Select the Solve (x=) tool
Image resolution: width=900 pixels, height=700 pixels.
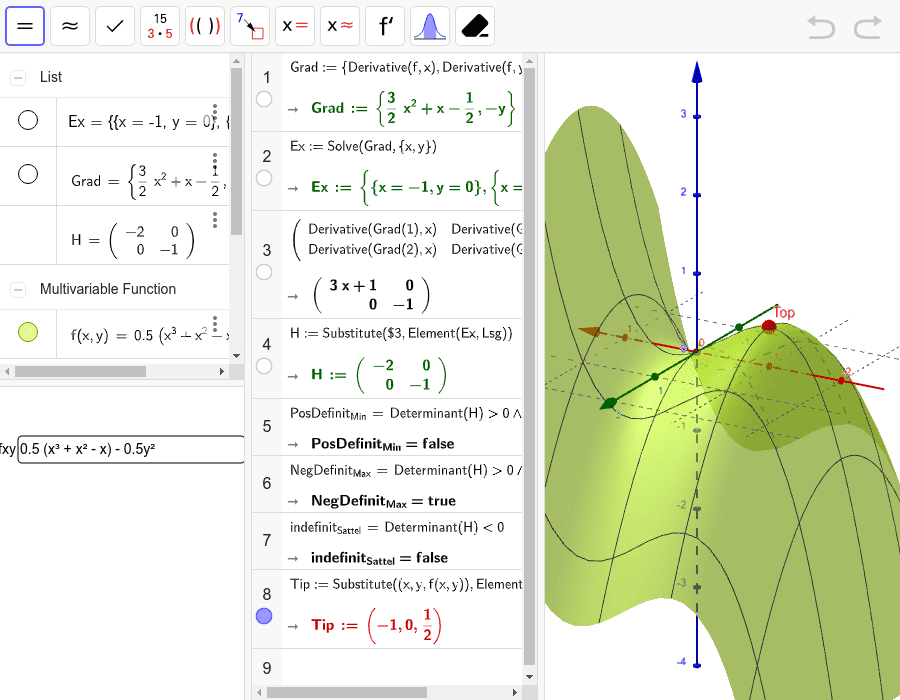[x=295, y=26]
